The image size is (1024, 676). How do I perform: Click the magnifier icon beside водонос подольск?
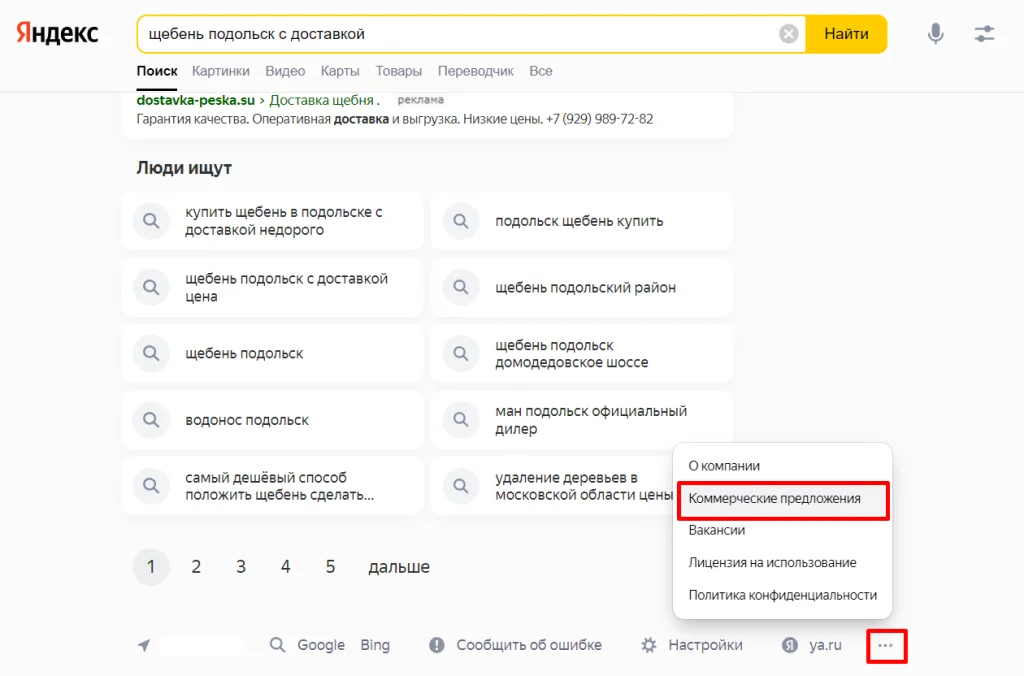[151, 420]
